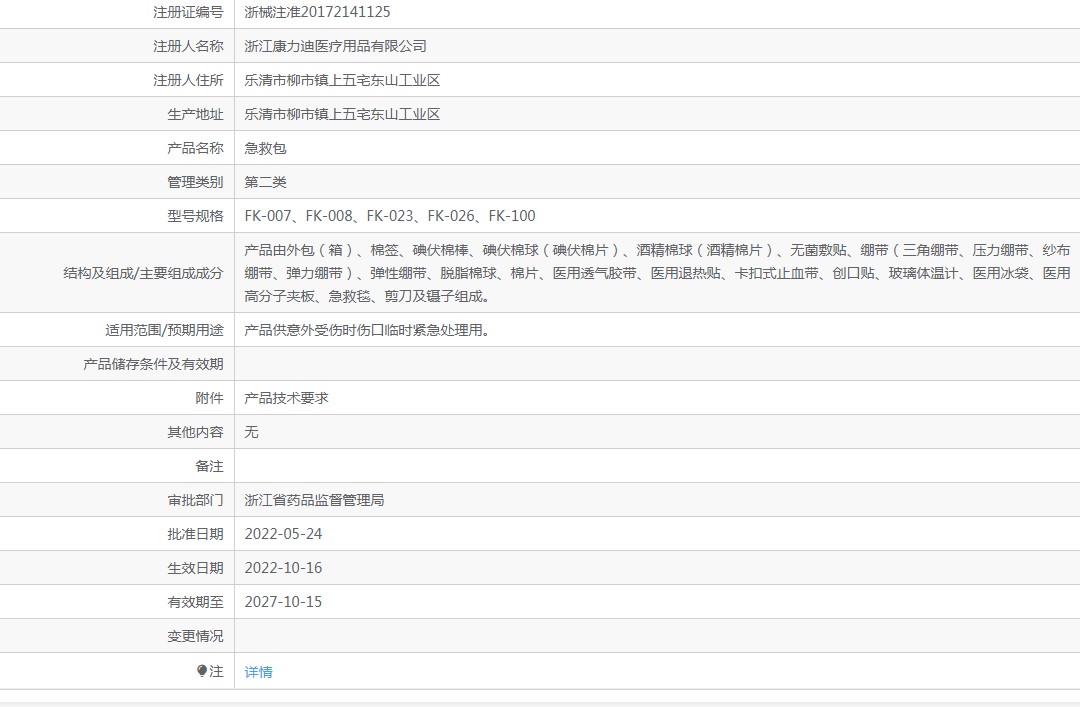Image resolution: width=1080 pixels, height=707 pixels.
Task: Click the lightbulb icon beside 注
Action: click(202, 670)
